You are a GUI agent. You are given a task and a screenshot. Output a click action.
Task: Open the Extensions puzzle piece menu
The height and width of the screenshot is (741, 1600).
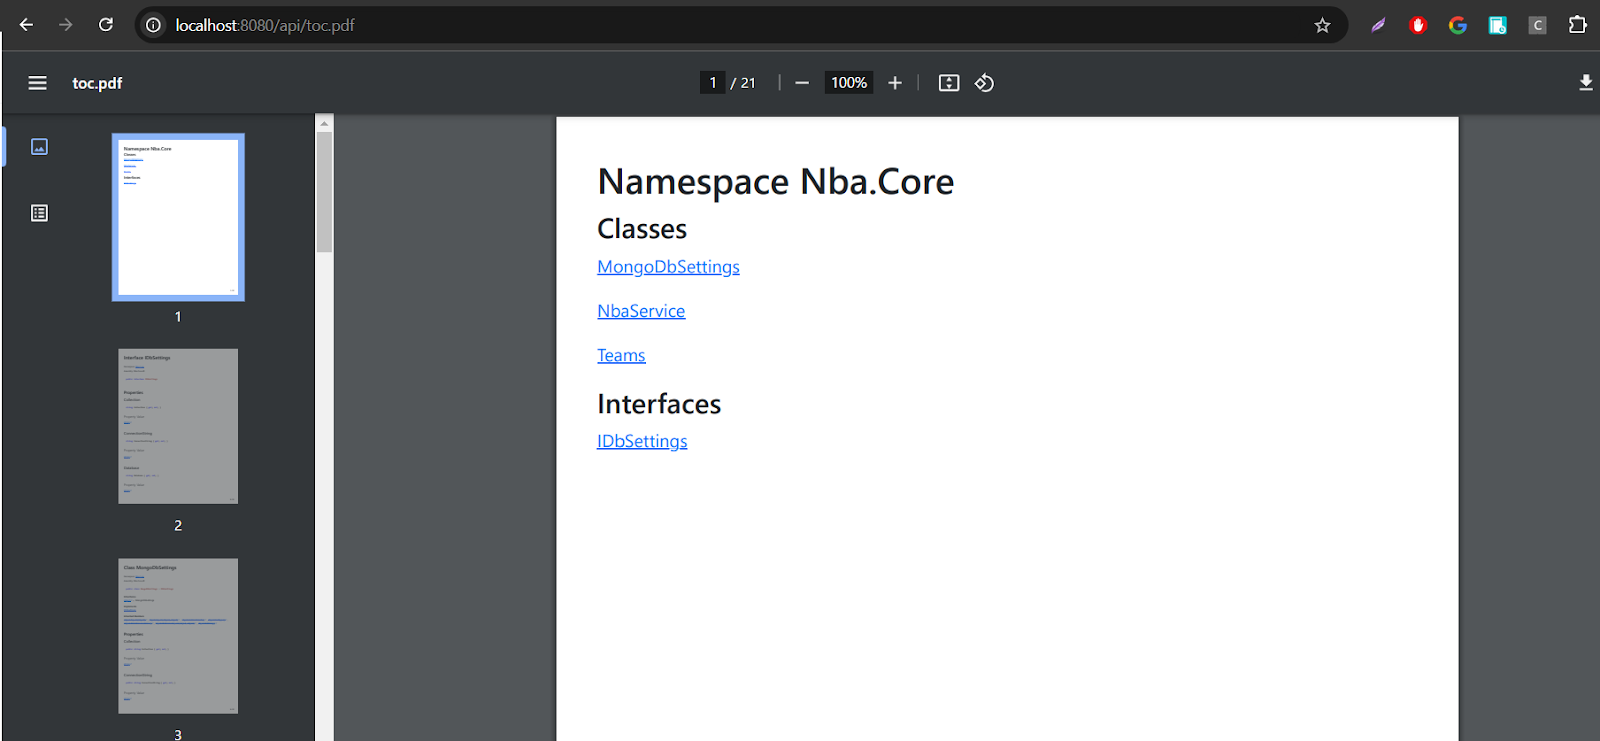pos(1577,25)
